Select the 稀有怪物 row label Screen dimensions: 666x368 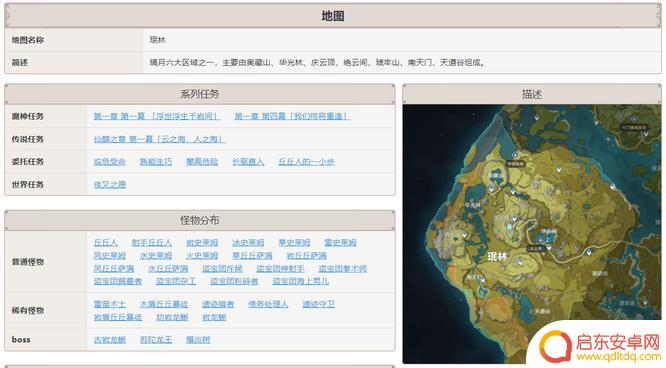pyautogui.click(x=28, y=310)
